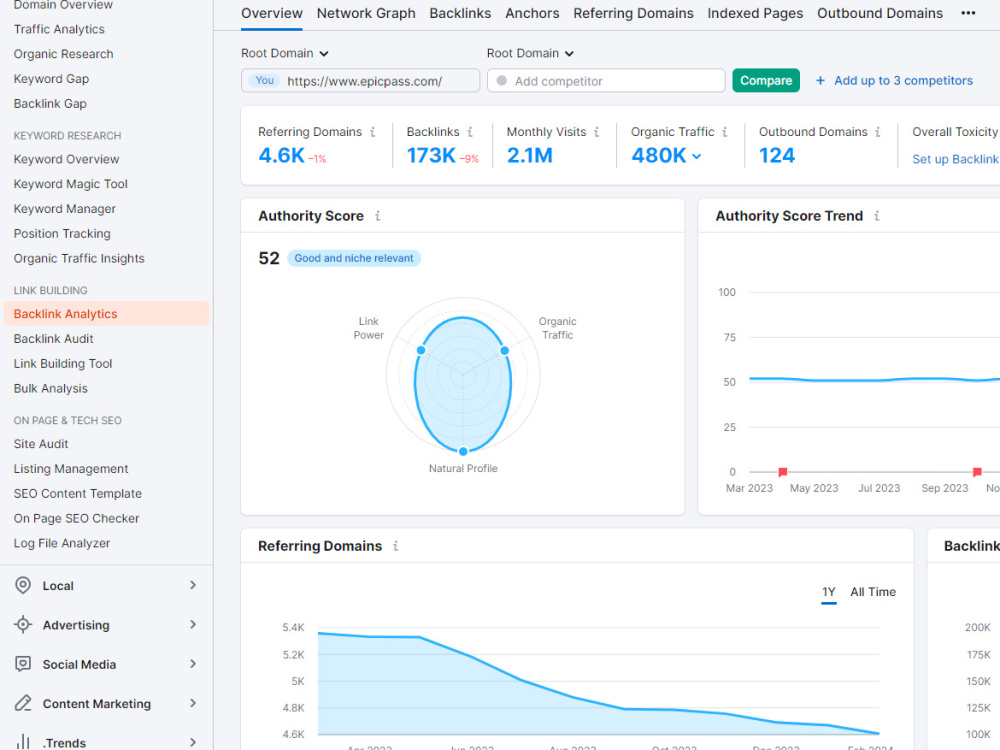Click the green Compare button
Screen dimensions: 1000x750
766,80
